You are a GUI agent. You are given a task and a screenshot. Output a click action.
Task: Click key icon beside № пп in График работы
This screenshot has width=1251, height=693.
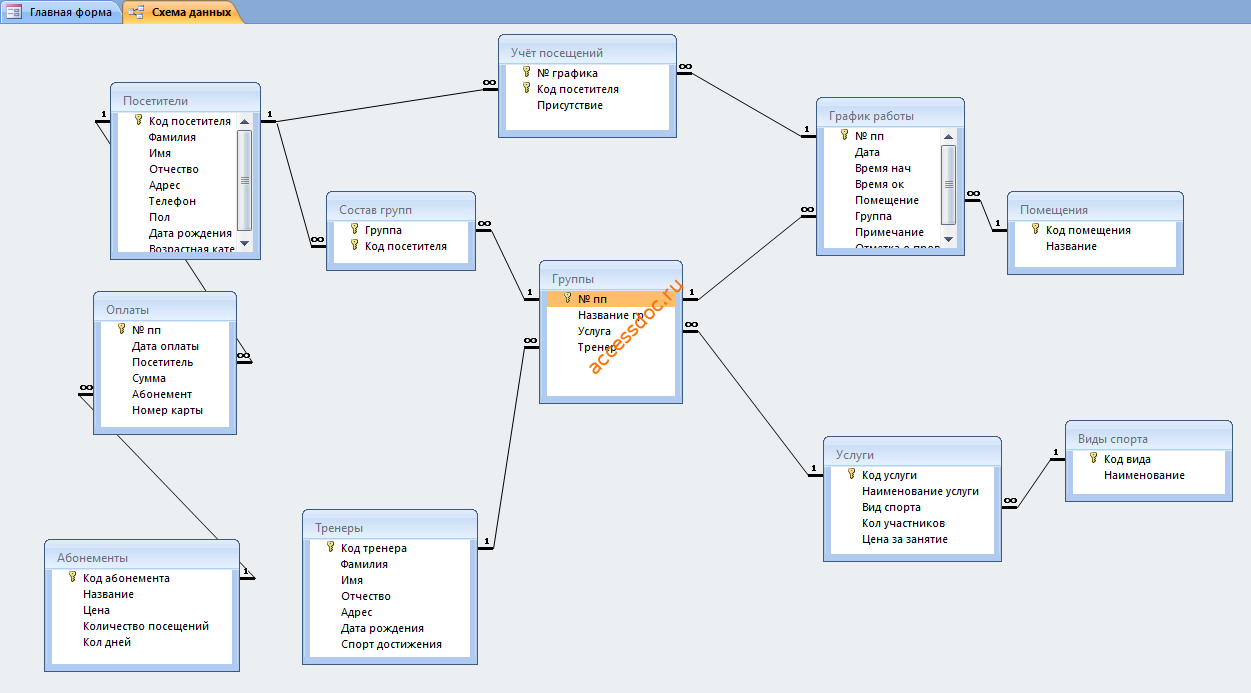[x=844, y=135]
